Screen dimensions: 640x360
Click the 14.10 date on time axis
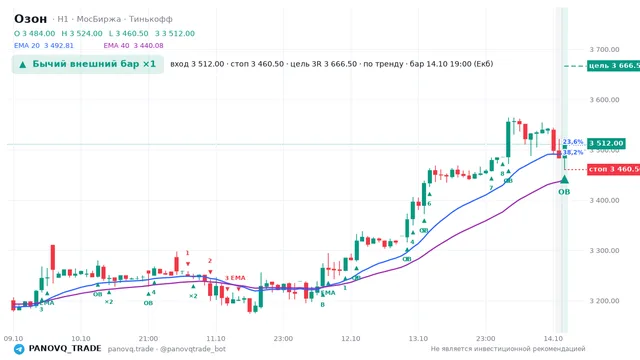553,339
